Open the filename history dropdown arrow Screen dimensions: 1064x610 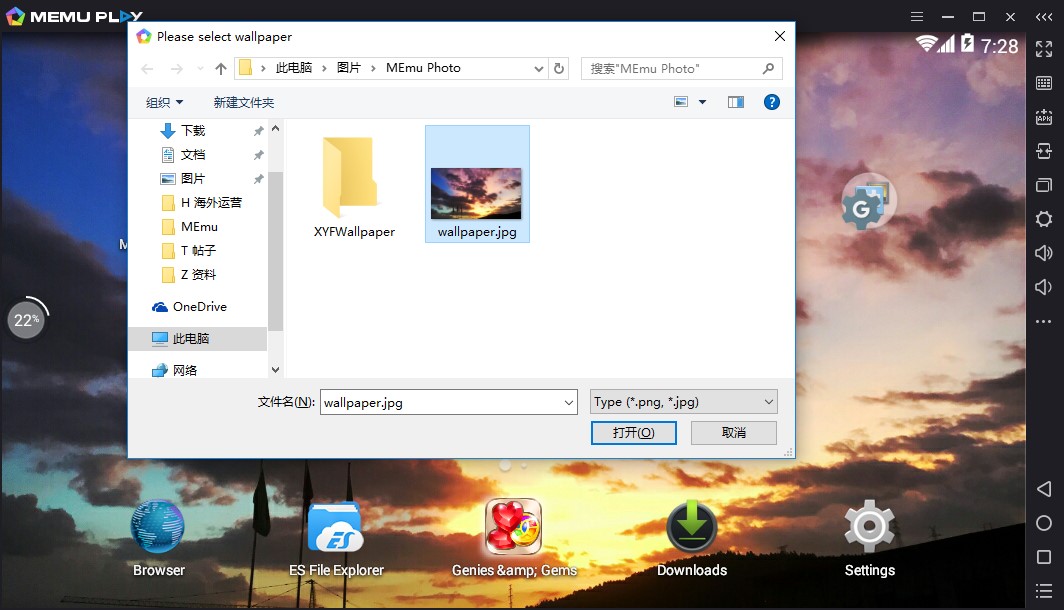tap(569, 402)
